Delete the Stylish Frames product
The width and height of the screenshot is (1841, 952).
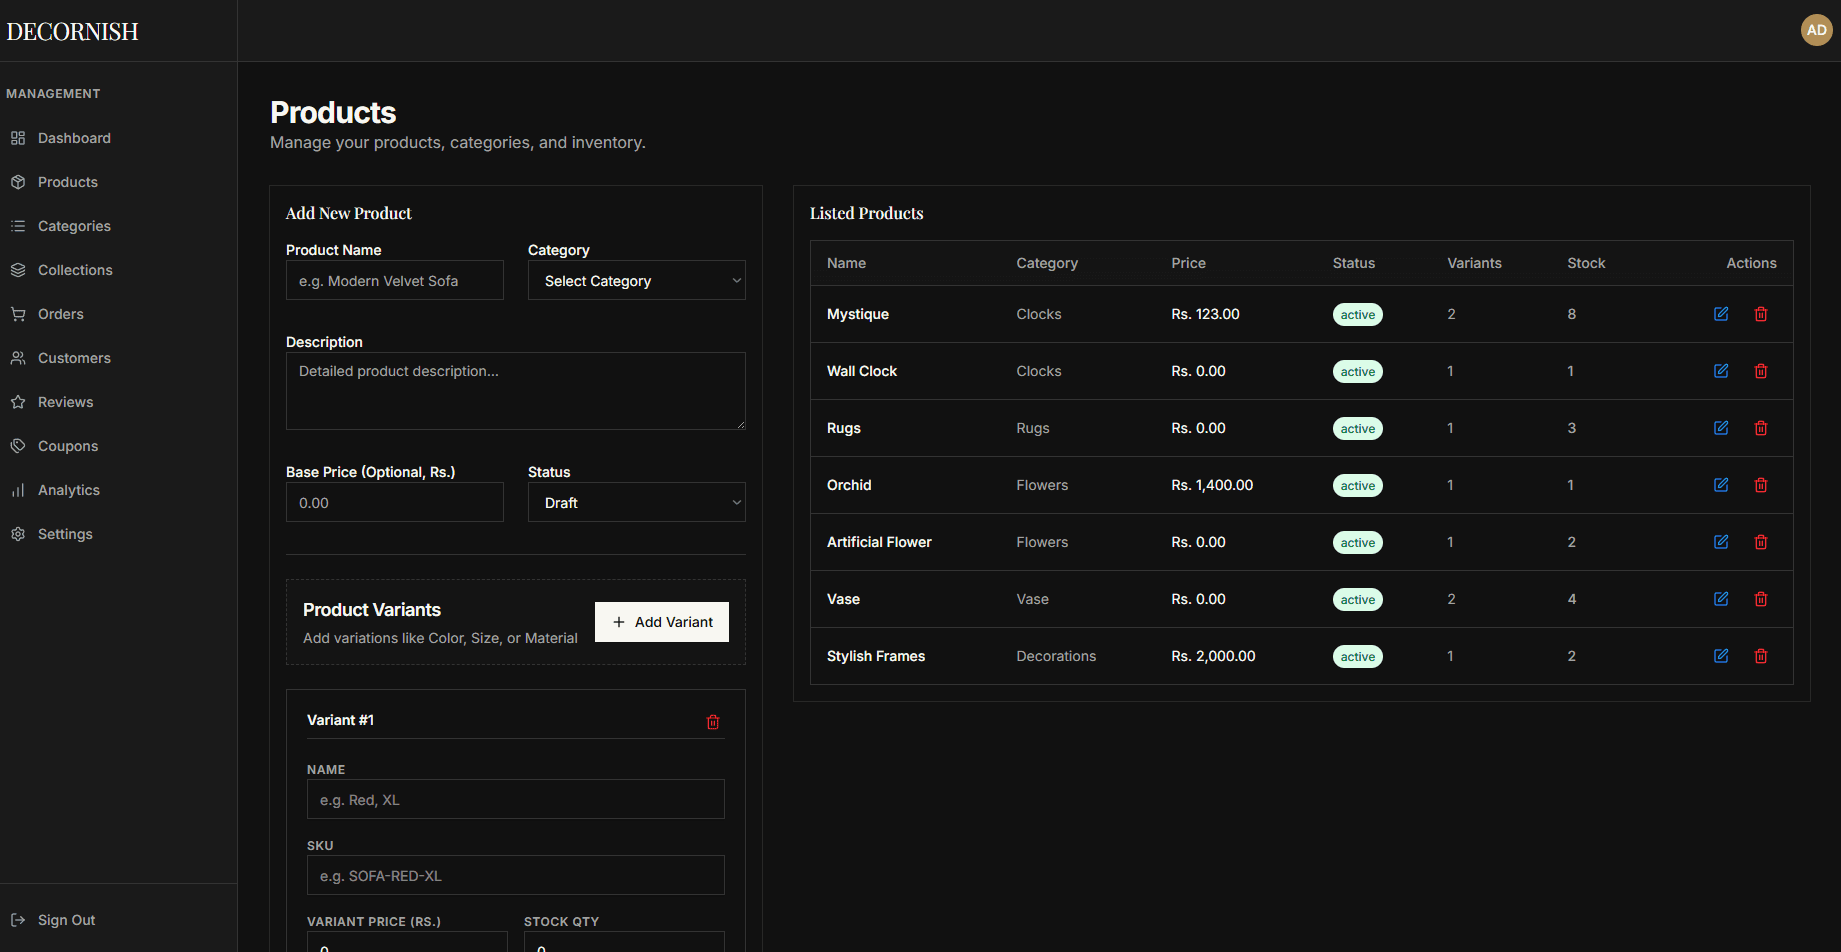click(x=1761, y=656)
